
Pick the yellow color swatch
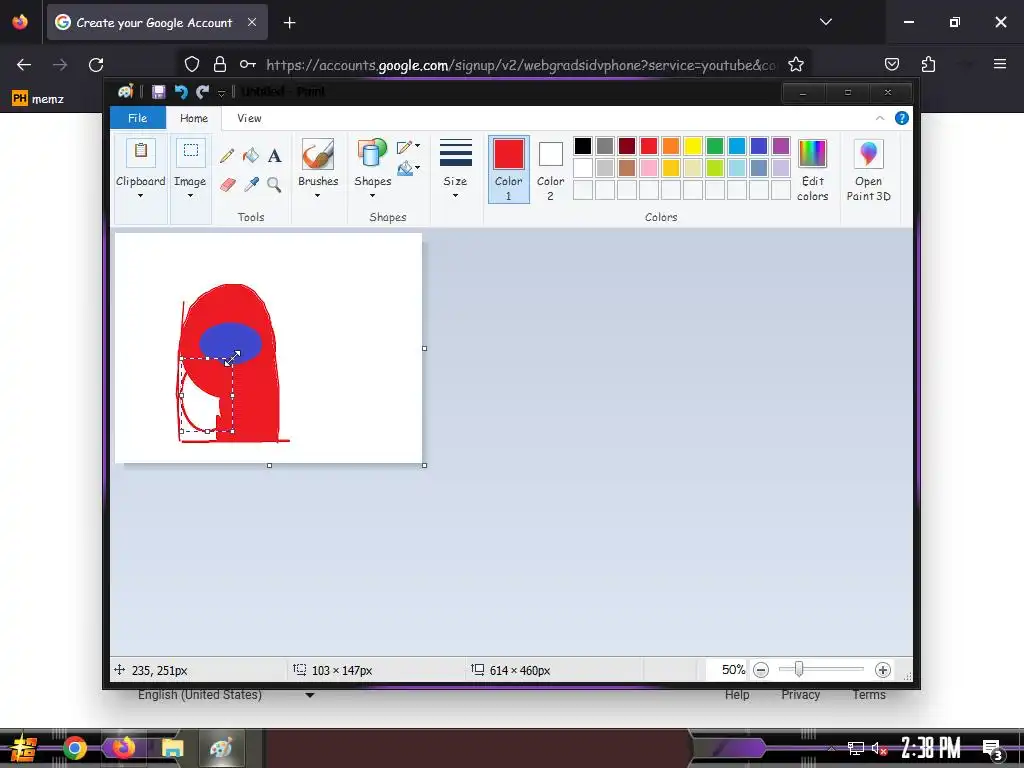[692, 146]
